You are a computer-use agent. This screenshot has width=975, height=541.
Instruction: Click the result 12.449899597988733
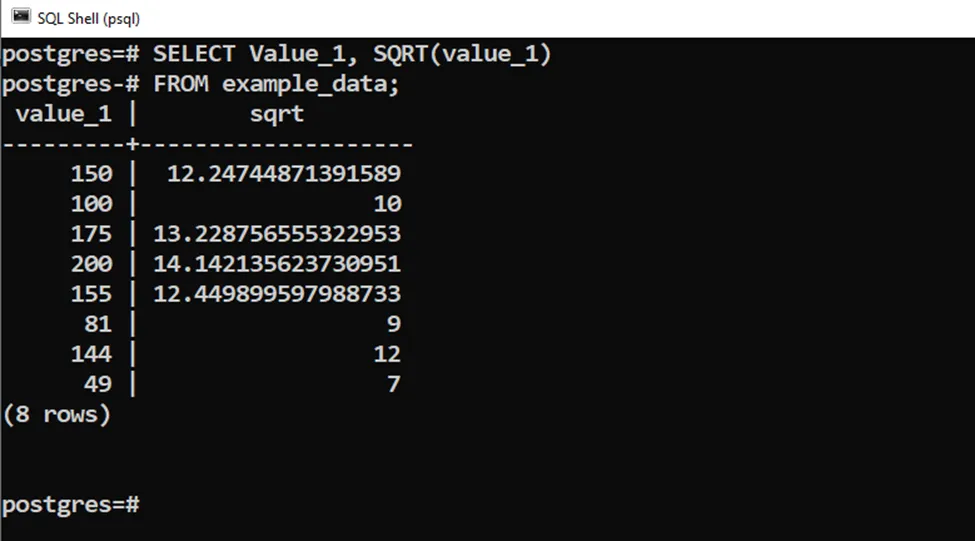point(277,294)
